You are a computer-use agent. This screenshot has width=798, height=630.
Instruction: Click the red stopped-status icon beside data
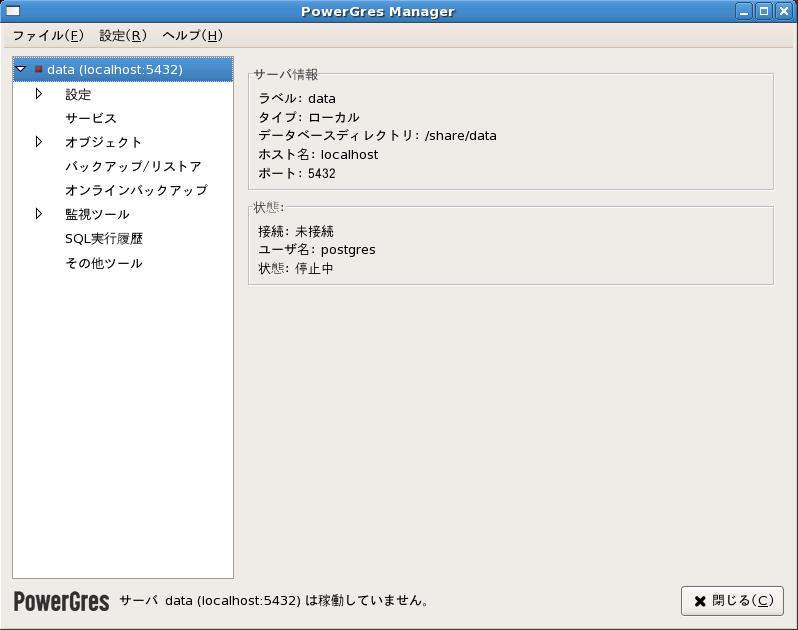(x=38, y=69)
